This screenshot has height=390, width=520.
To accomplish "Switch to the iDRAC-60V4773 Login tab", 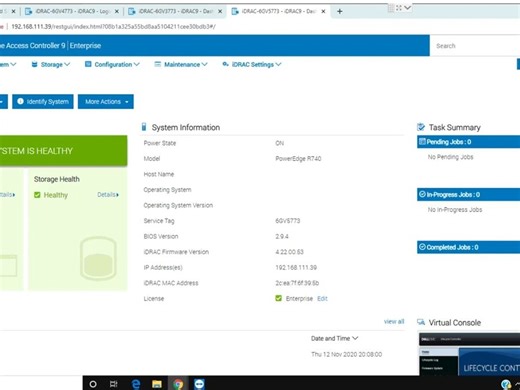I will [72, 11].
